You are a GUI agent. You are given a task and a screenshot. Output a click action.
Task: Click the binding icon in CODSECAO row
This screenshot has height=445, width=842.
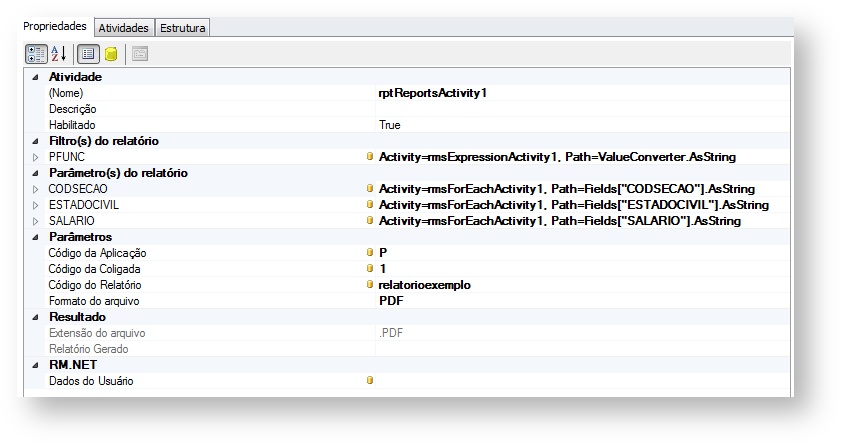tap(370, 188)
